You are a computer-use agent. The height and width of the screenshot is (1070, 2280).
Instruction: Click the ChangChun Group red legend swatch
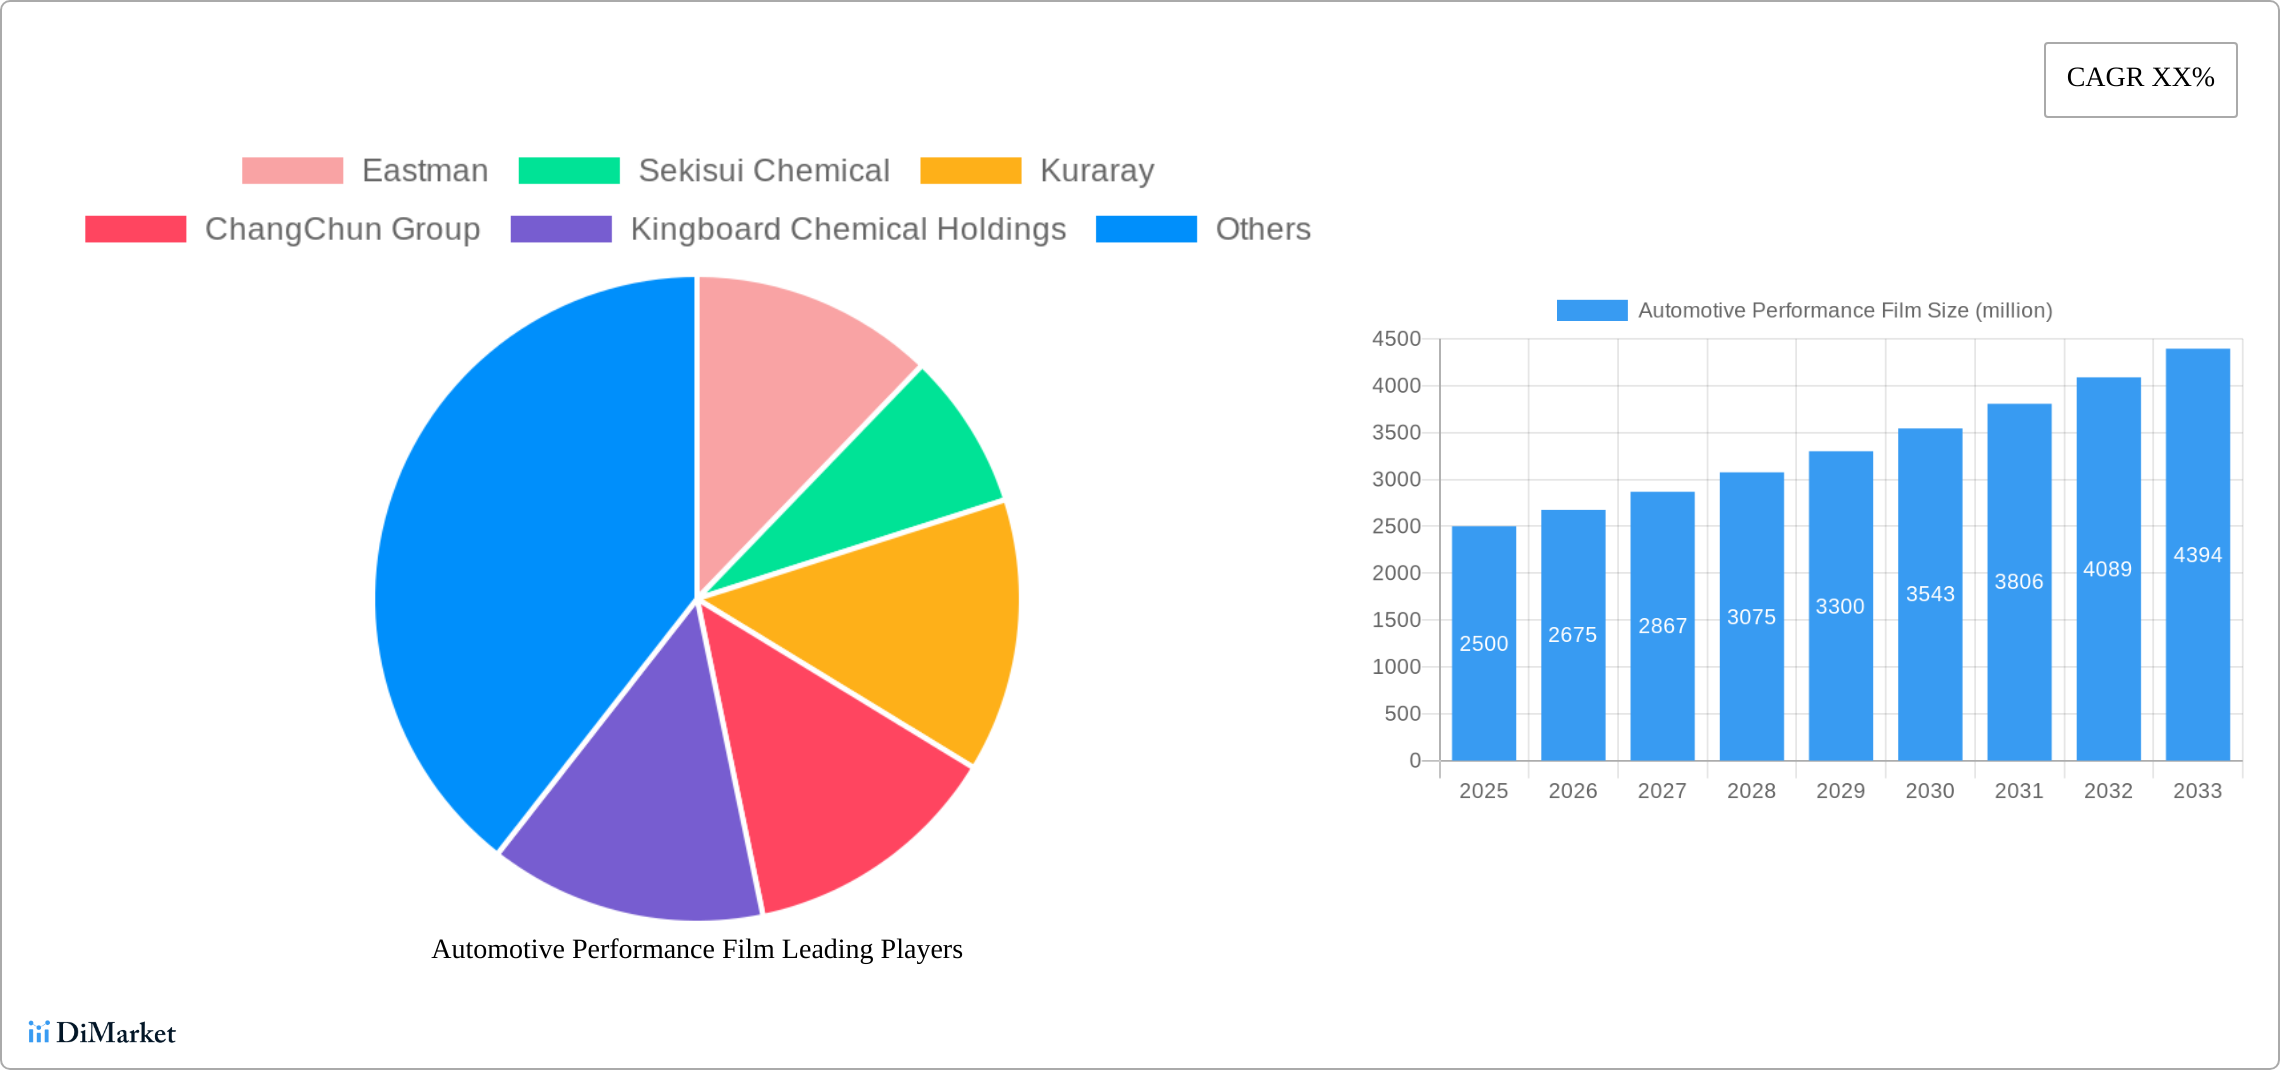134,229
